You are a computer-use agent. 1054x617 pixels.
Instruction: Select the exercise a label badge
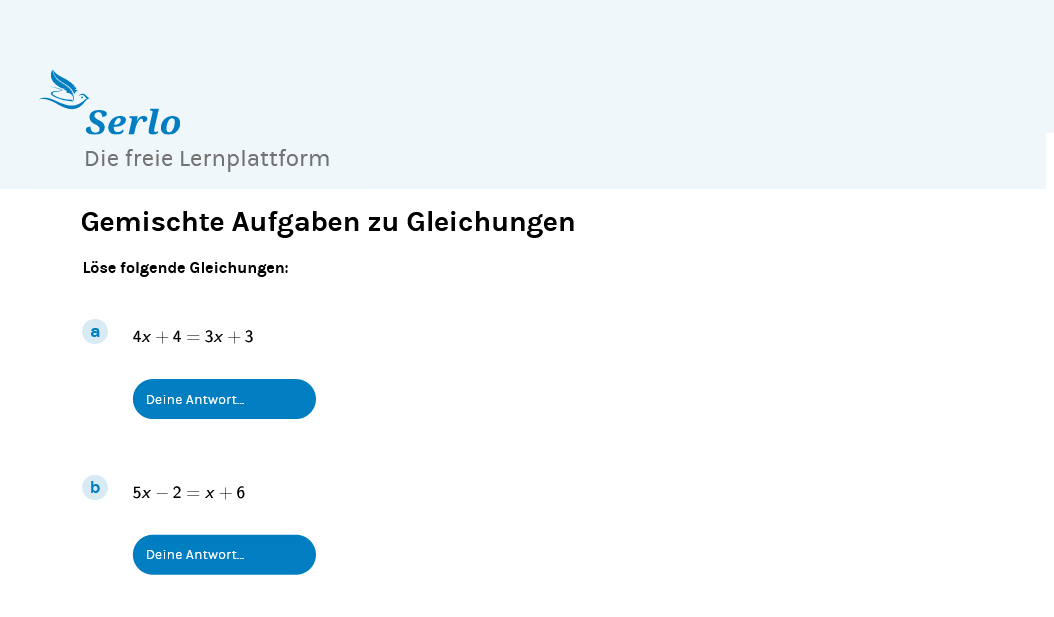[x=95, y=331]
